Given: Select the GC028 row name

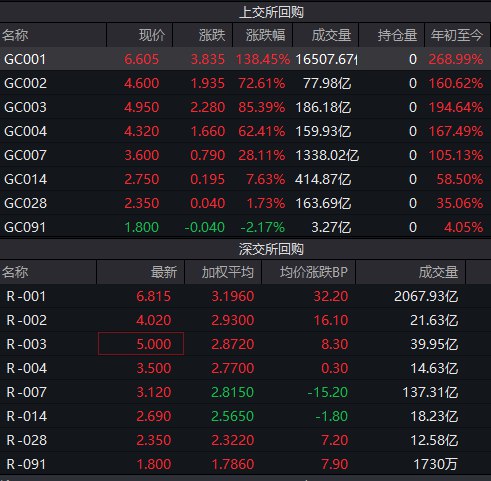Looking at the screenshot, I should pos(25,203).
